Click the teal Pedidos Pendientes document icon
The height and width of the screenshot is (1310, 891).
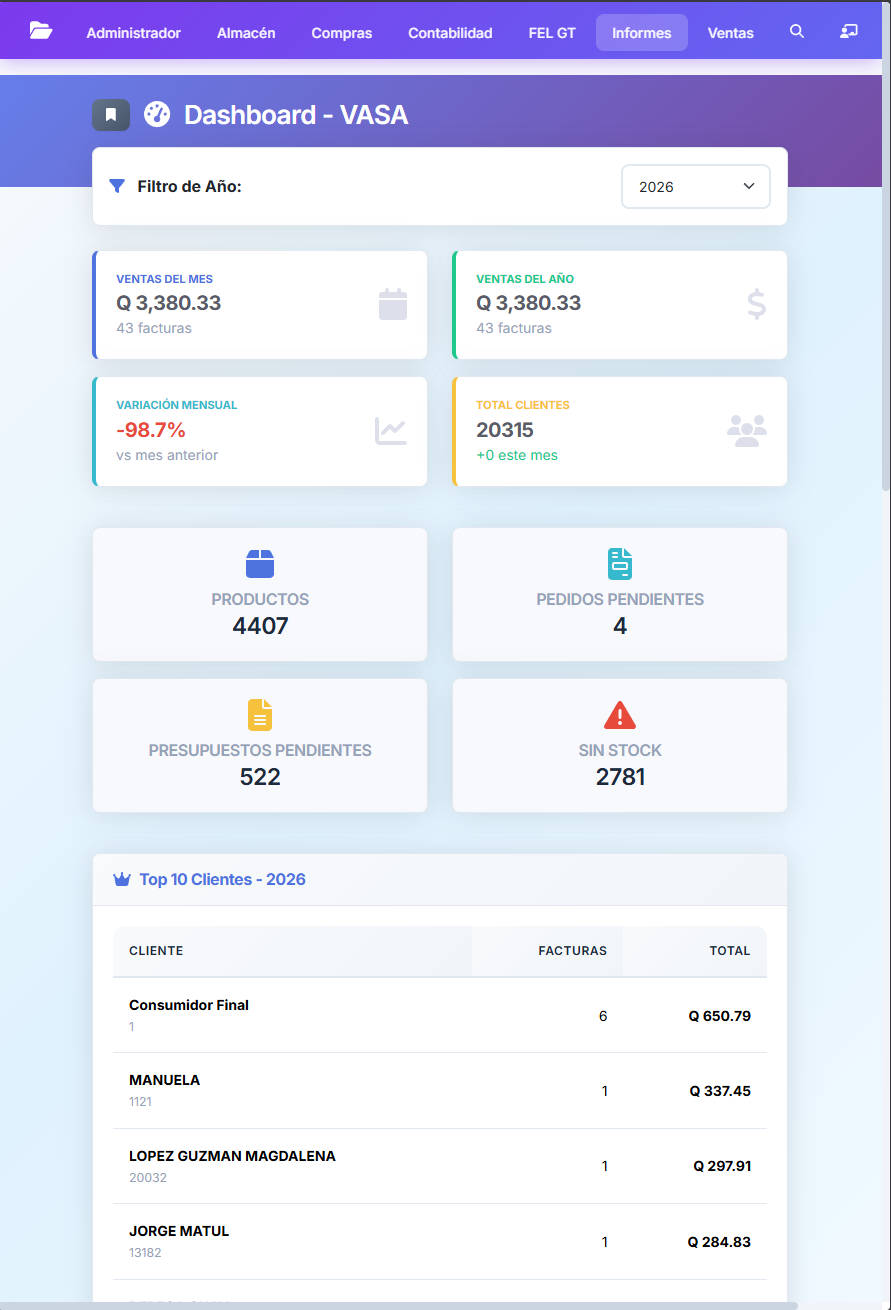[620, 564]
